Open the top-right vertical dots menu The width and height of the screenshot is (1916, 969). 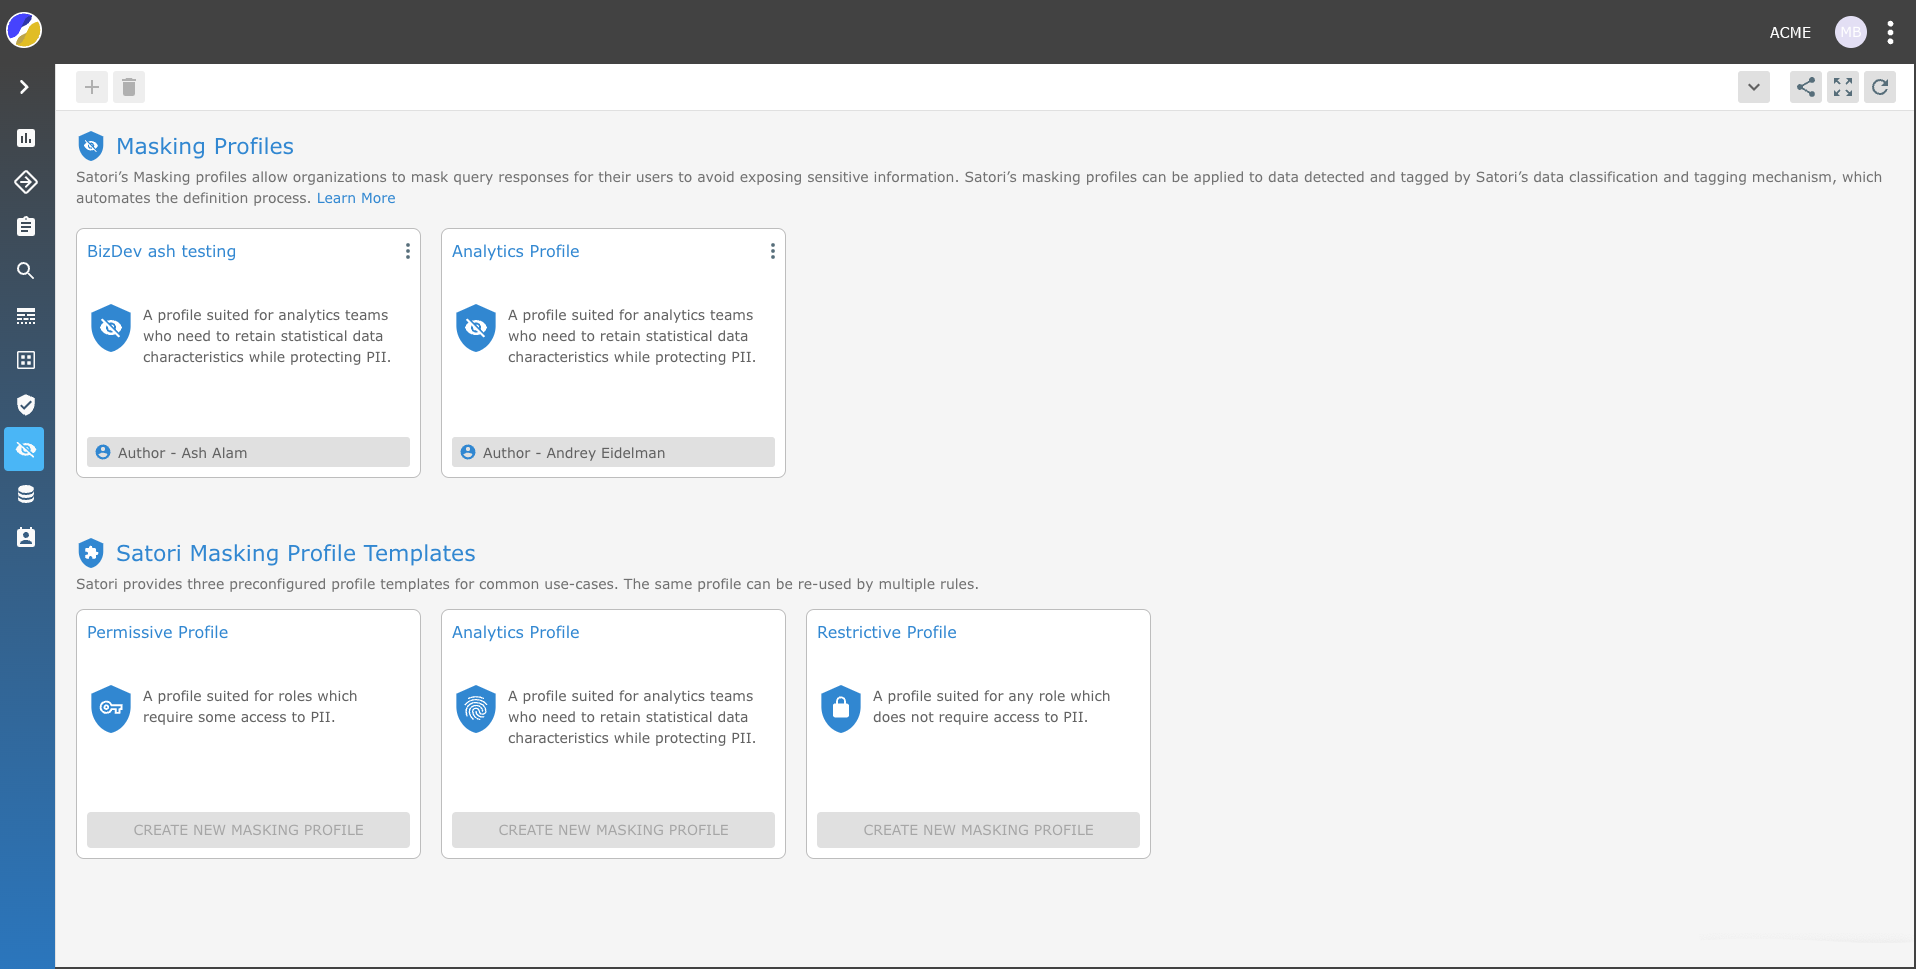tap(1890, 32)
